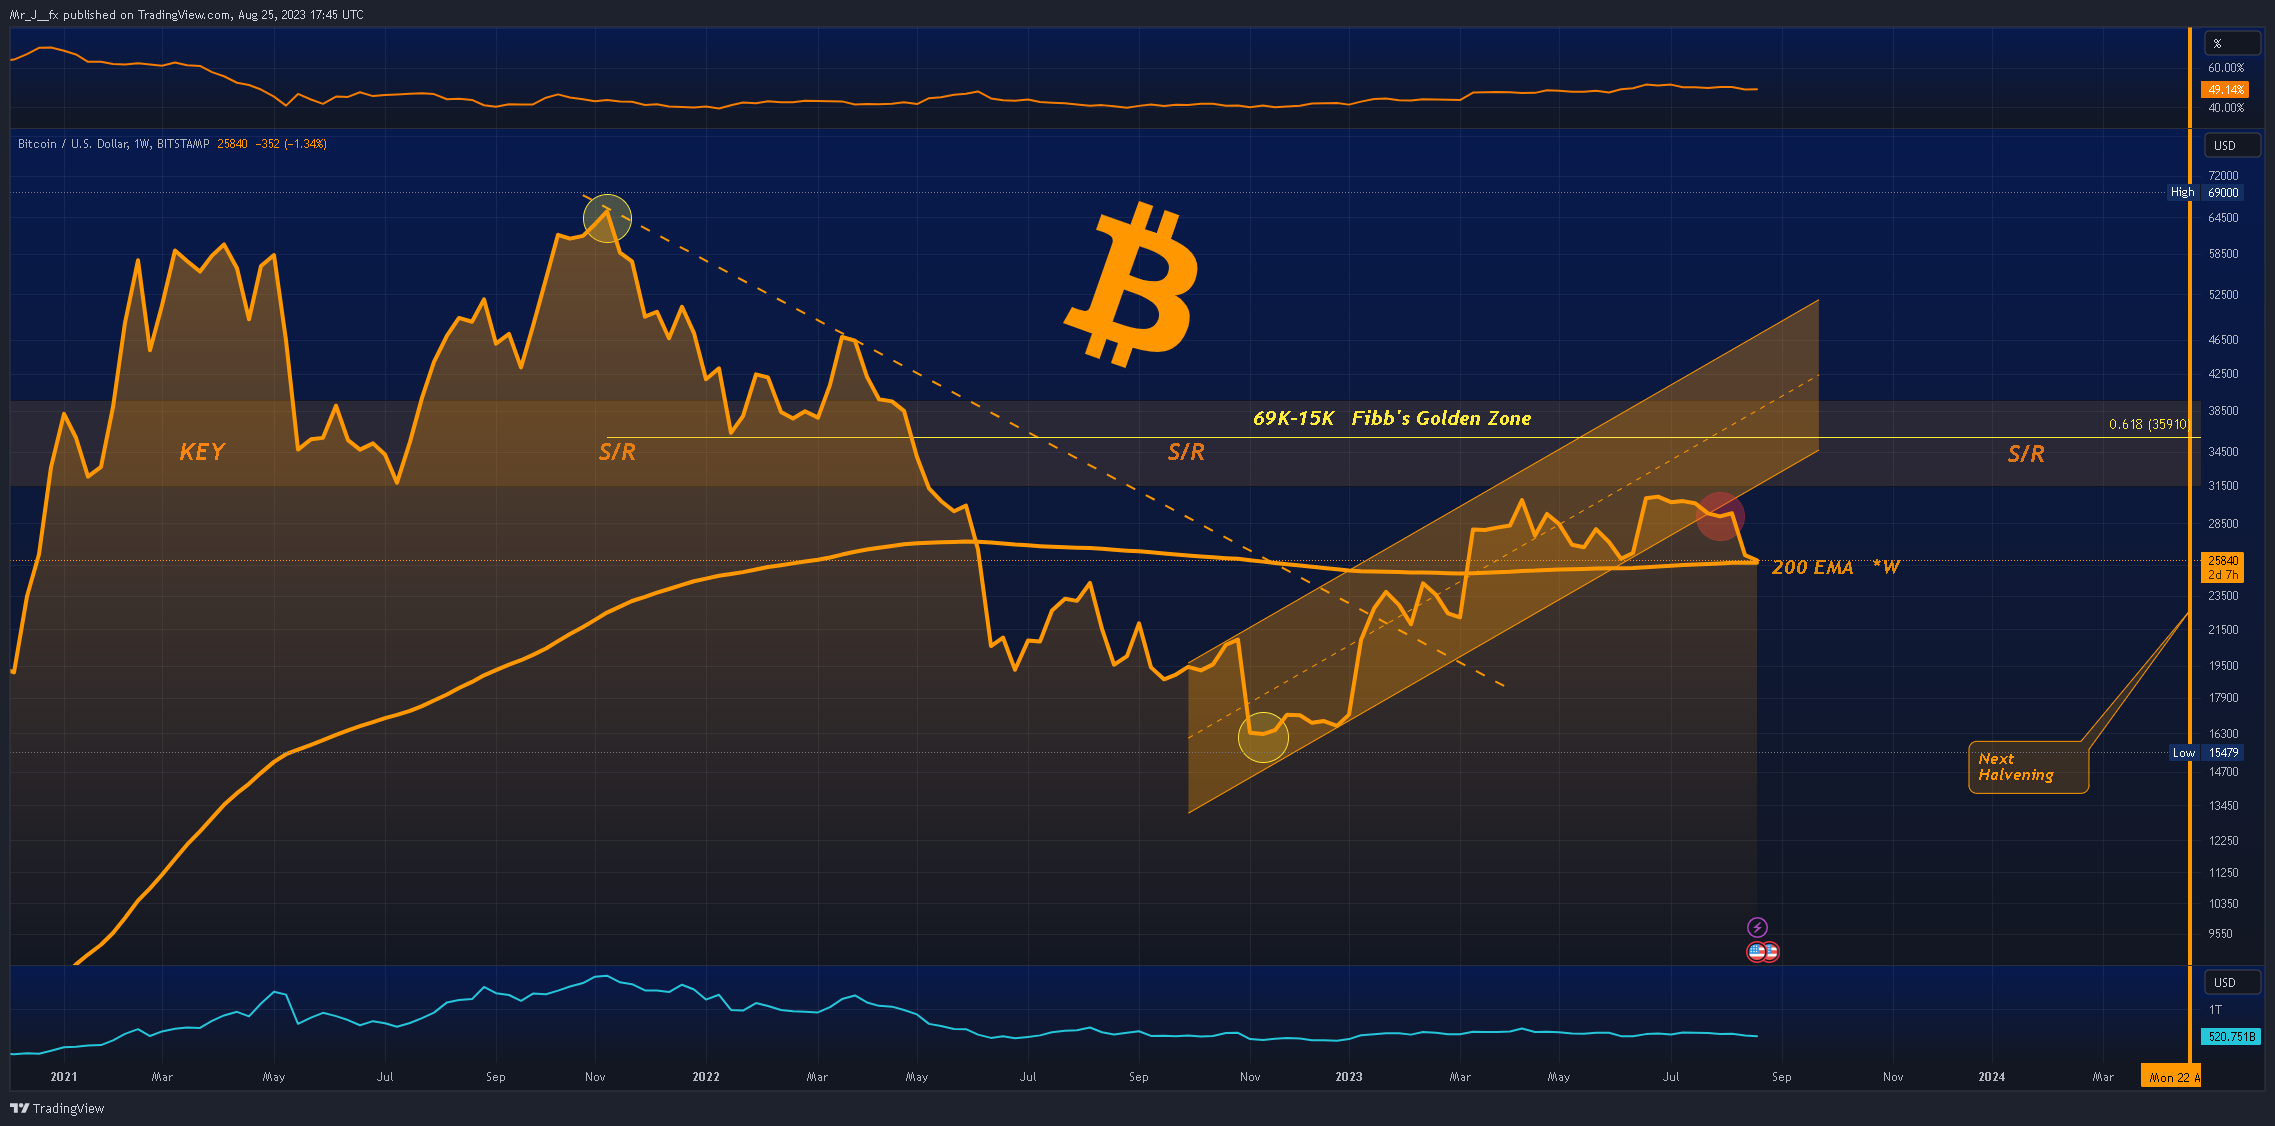The image size is (2275, 1126).
Task: Open the US flag economic event marker
Action: click(x=1757, y=952)
